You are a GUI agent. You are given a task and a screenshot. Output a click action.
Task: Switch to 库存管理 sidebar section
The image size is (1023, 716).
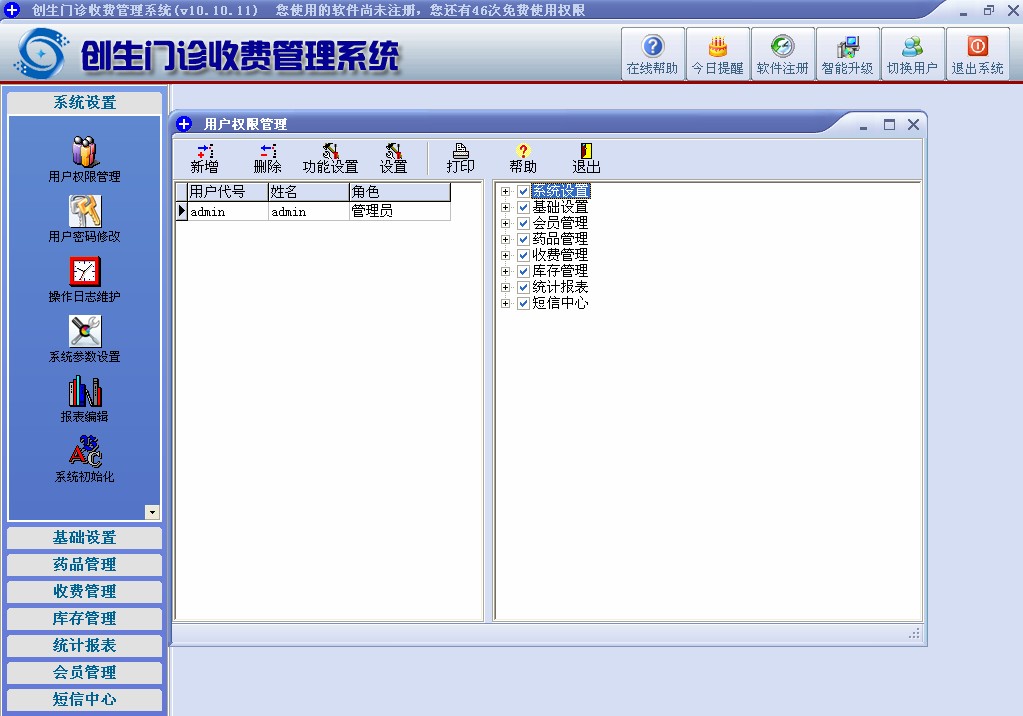(x=84, y=619)
